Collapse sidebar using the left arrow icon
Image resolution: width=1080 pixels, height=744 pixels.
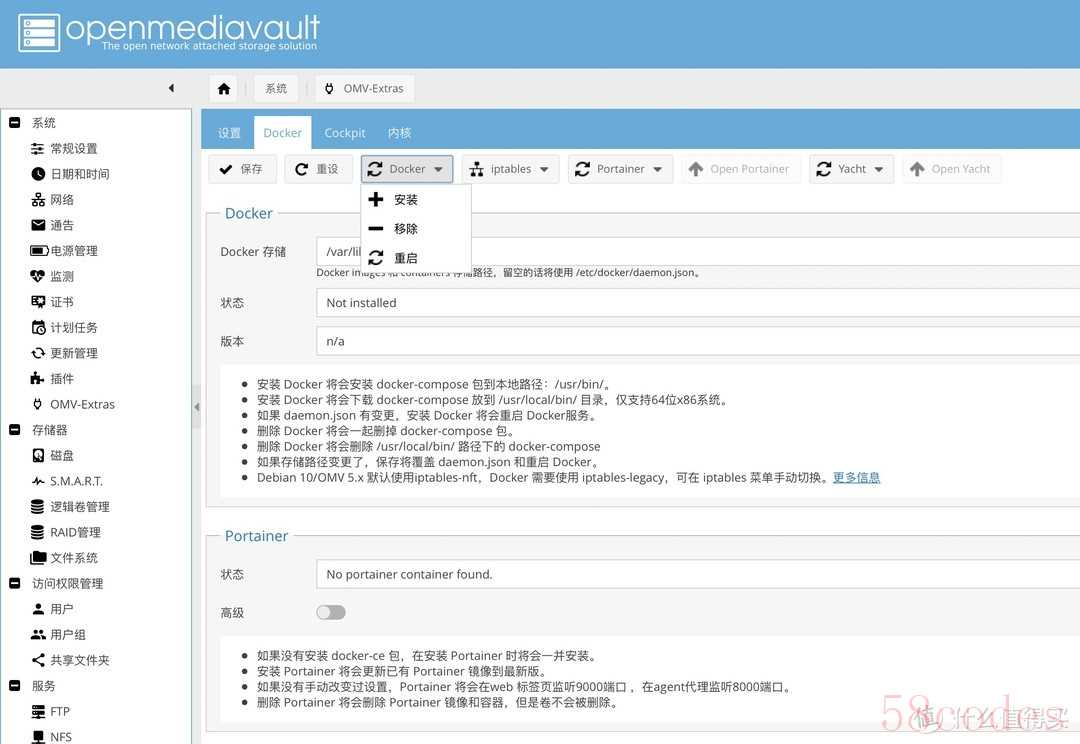(x=171, y=88)
